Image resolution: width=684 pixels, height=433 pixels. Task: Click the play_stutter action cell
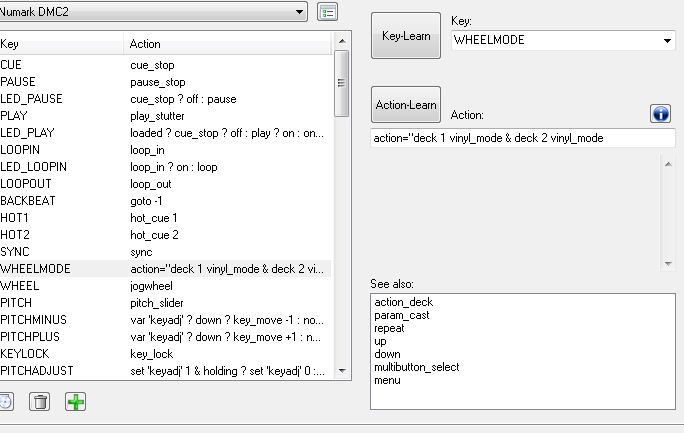click(x=157, y=116)
